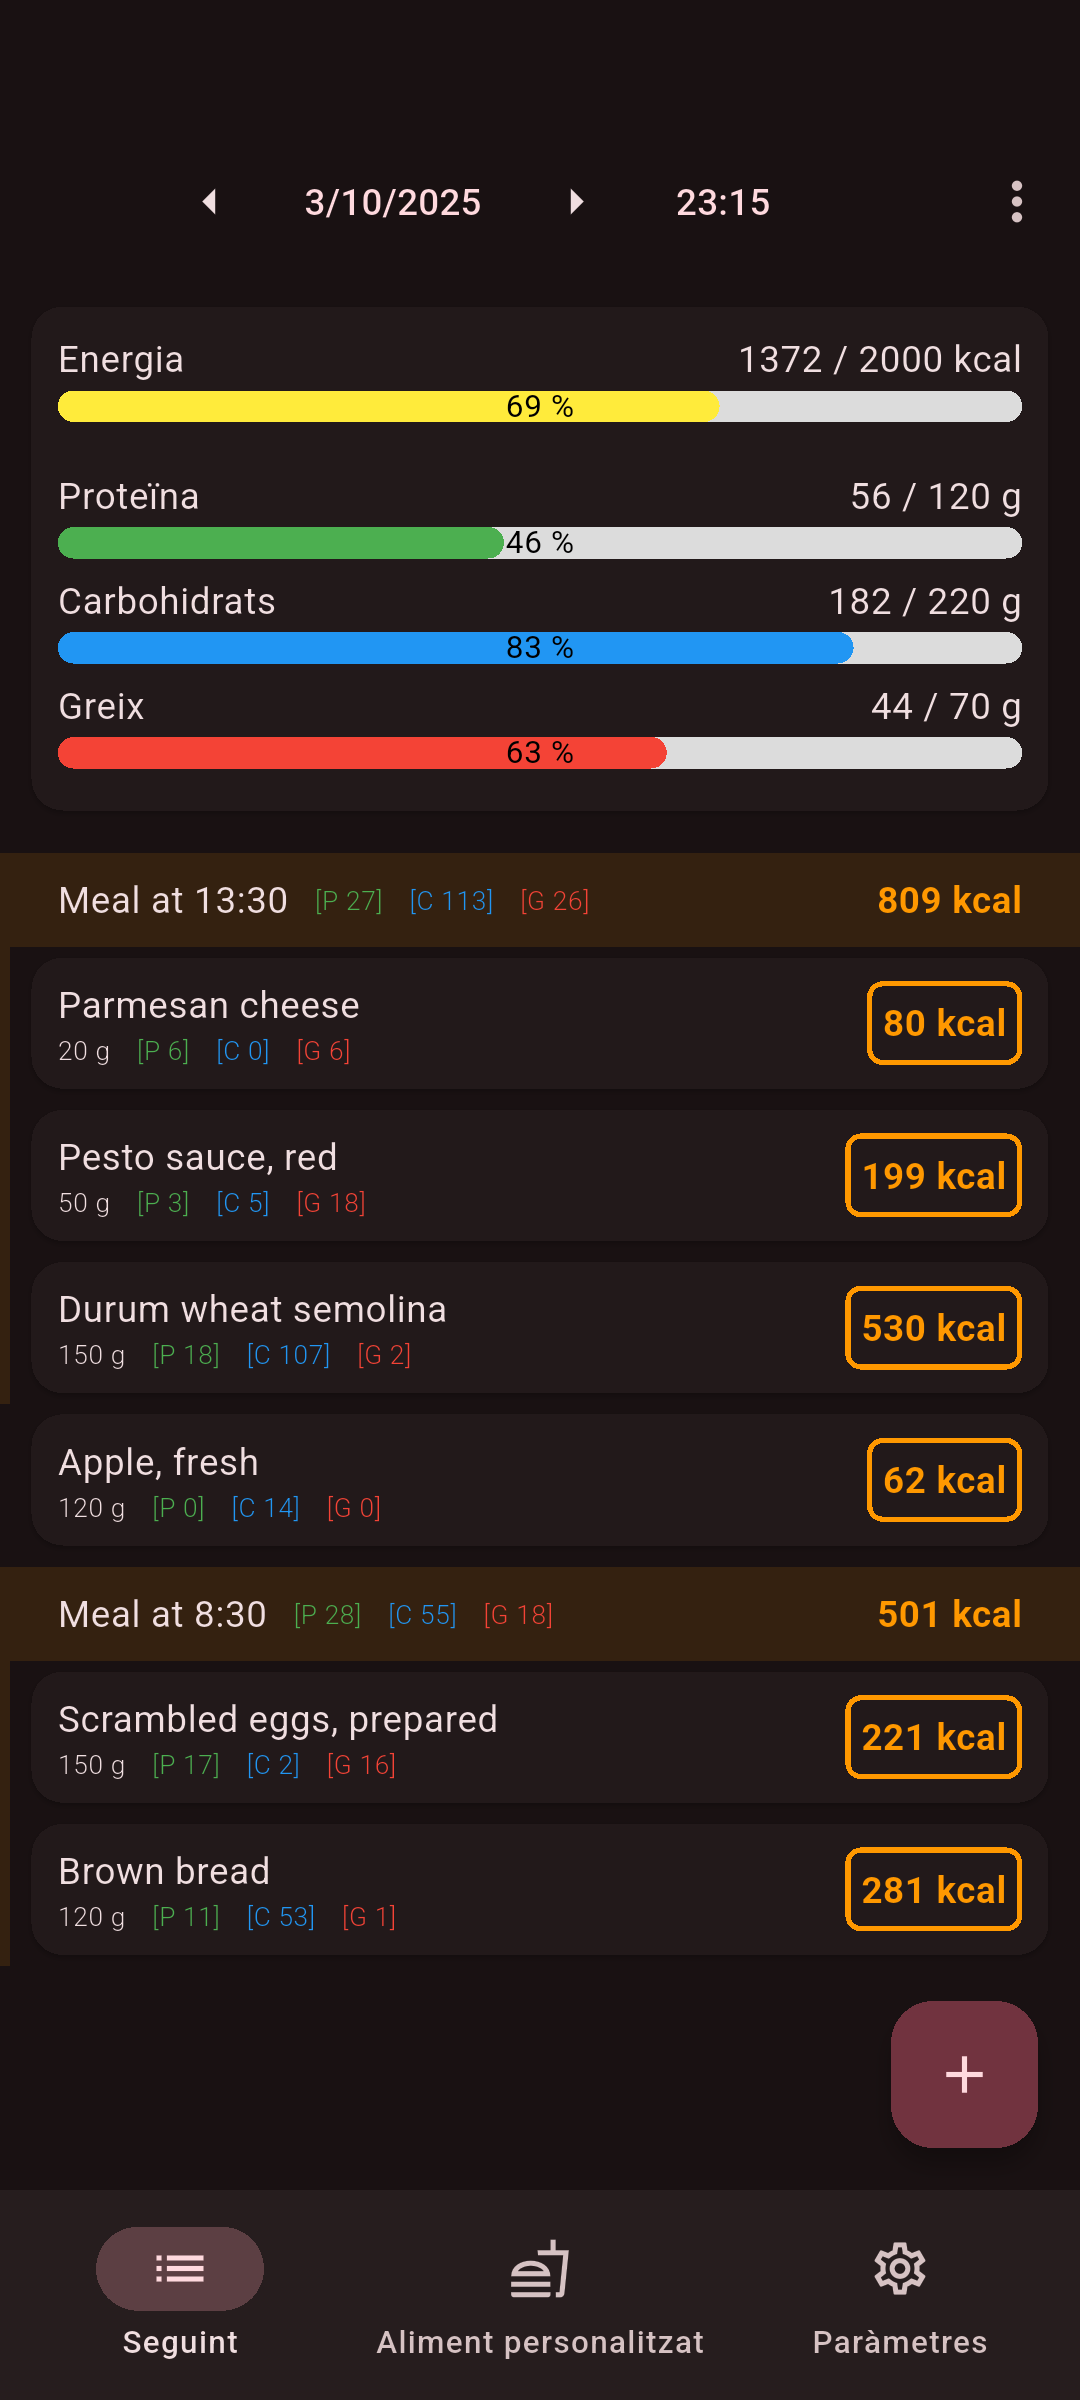This screenshot has width=1080, height=2400.
Task: Open the date picker 3/10/2025
Action: 393,202
